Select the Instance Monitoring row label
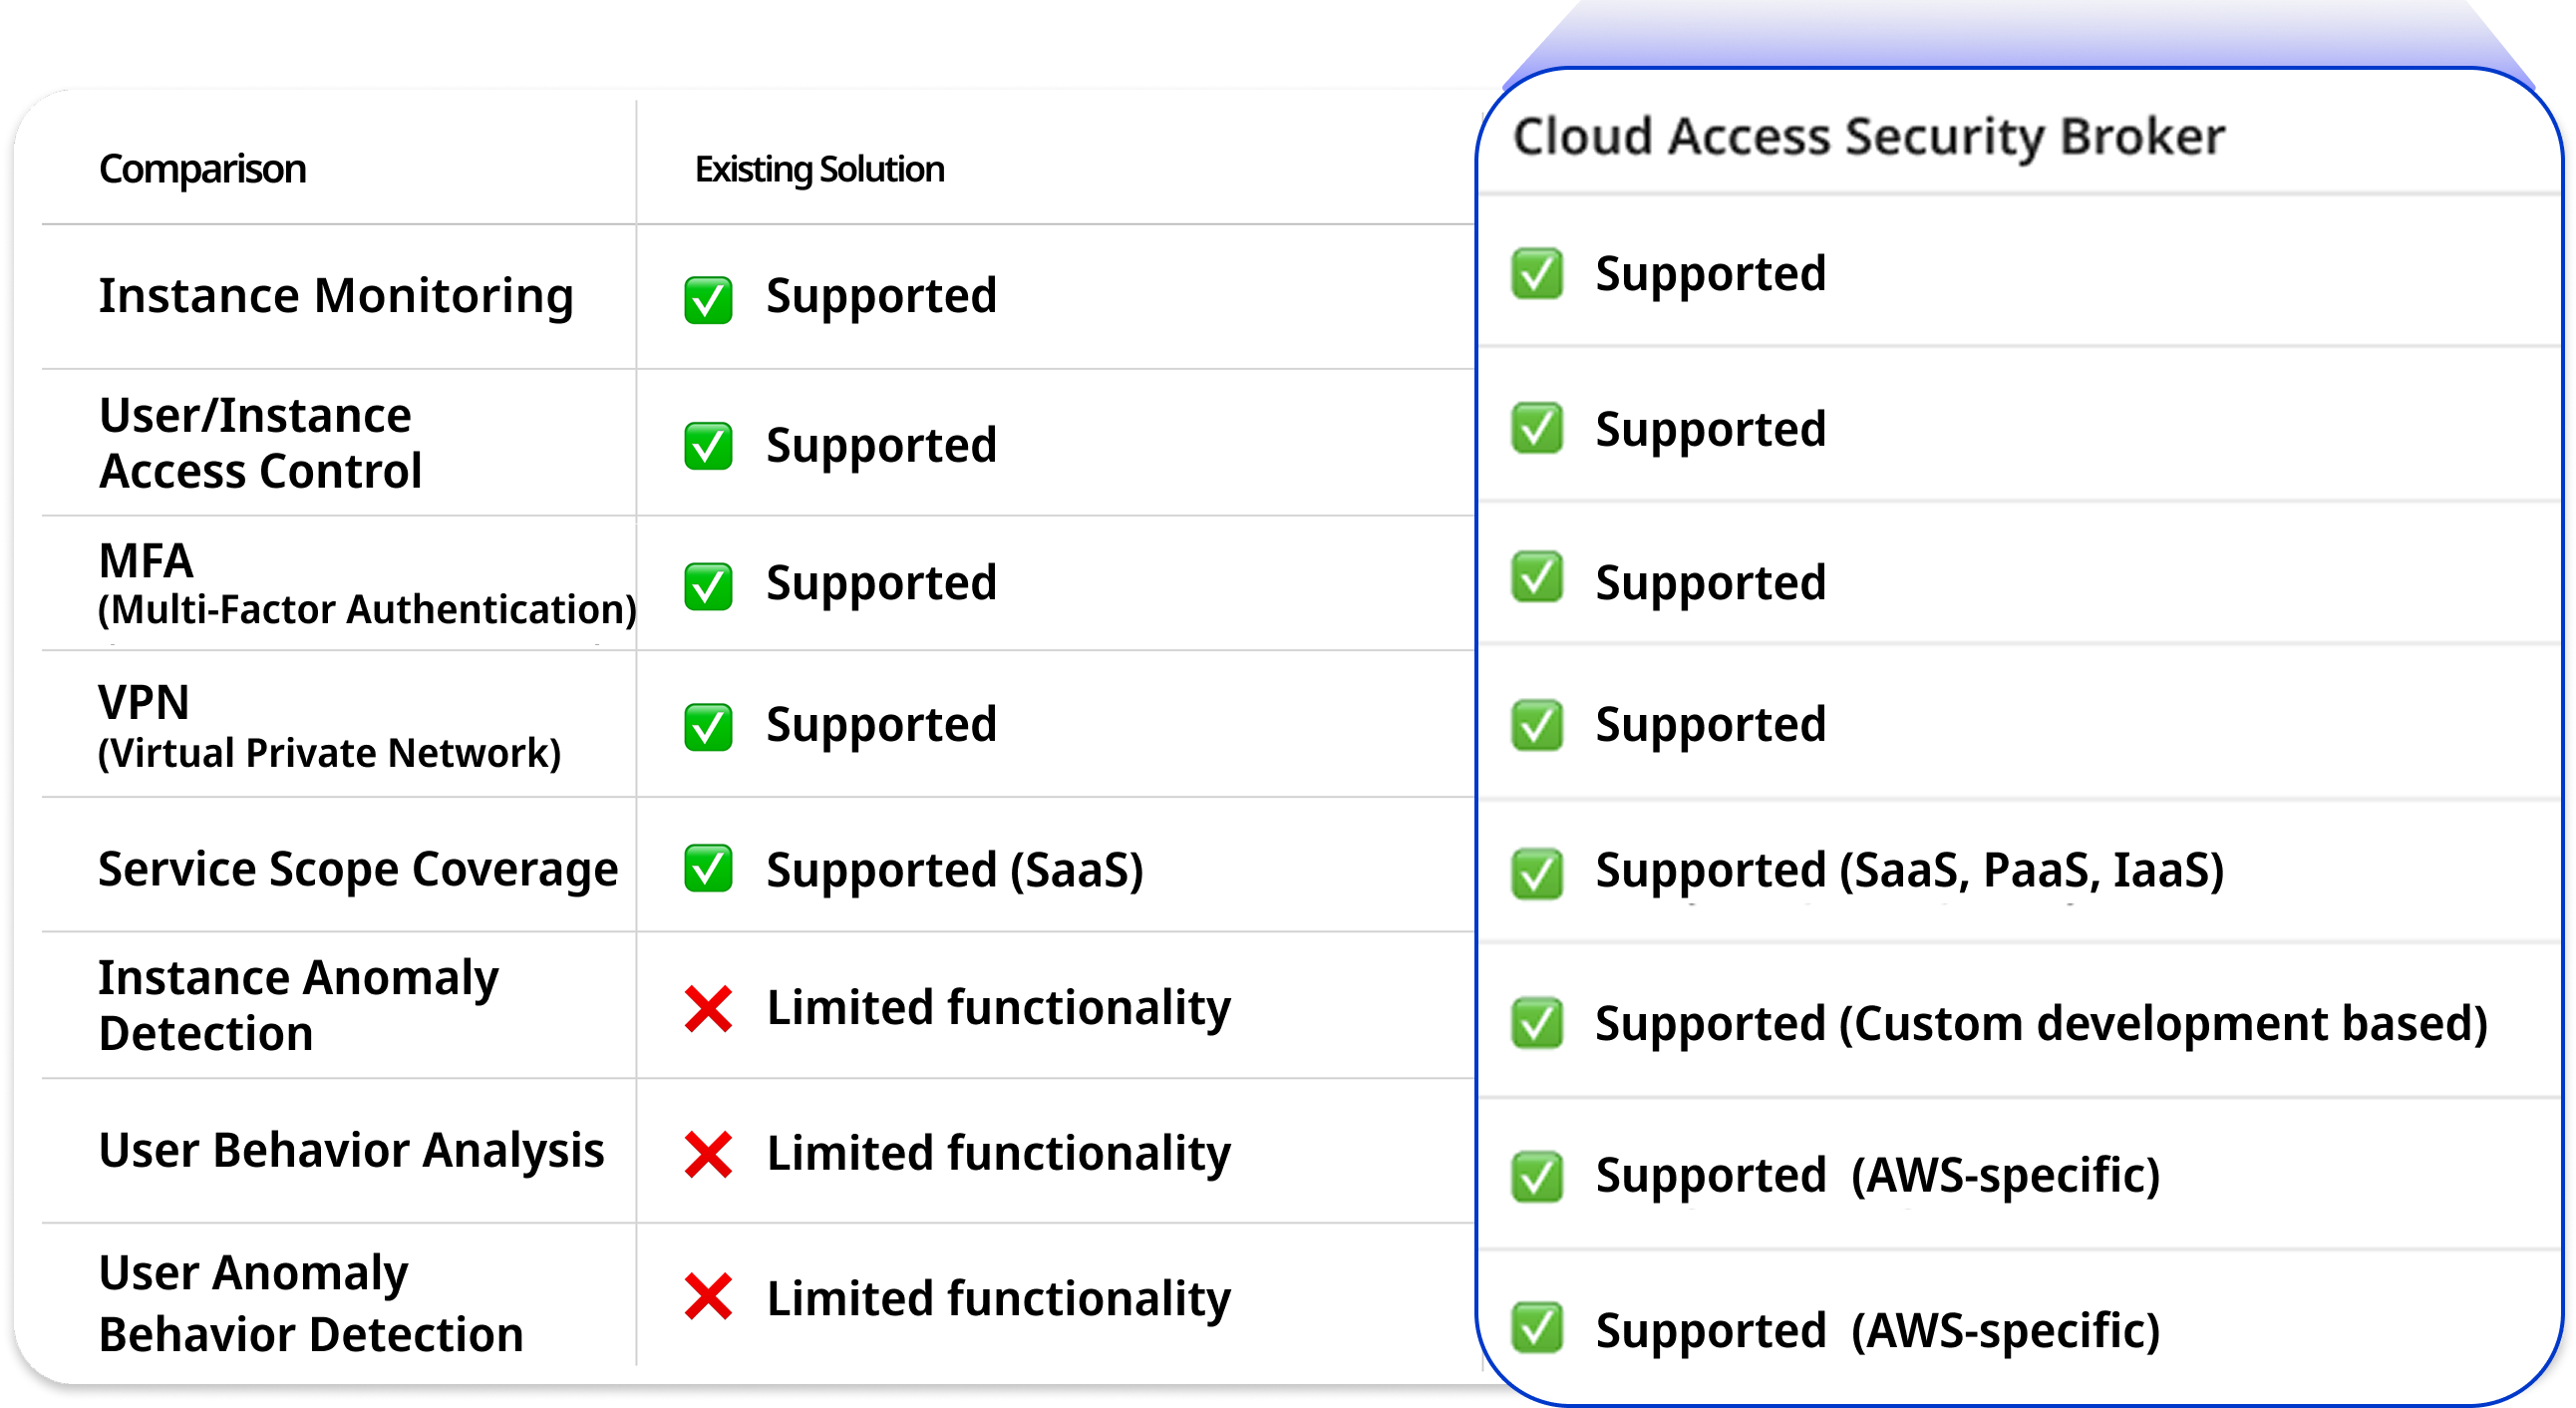Viewport: 2576px width, 1408px height. (336, 296)
